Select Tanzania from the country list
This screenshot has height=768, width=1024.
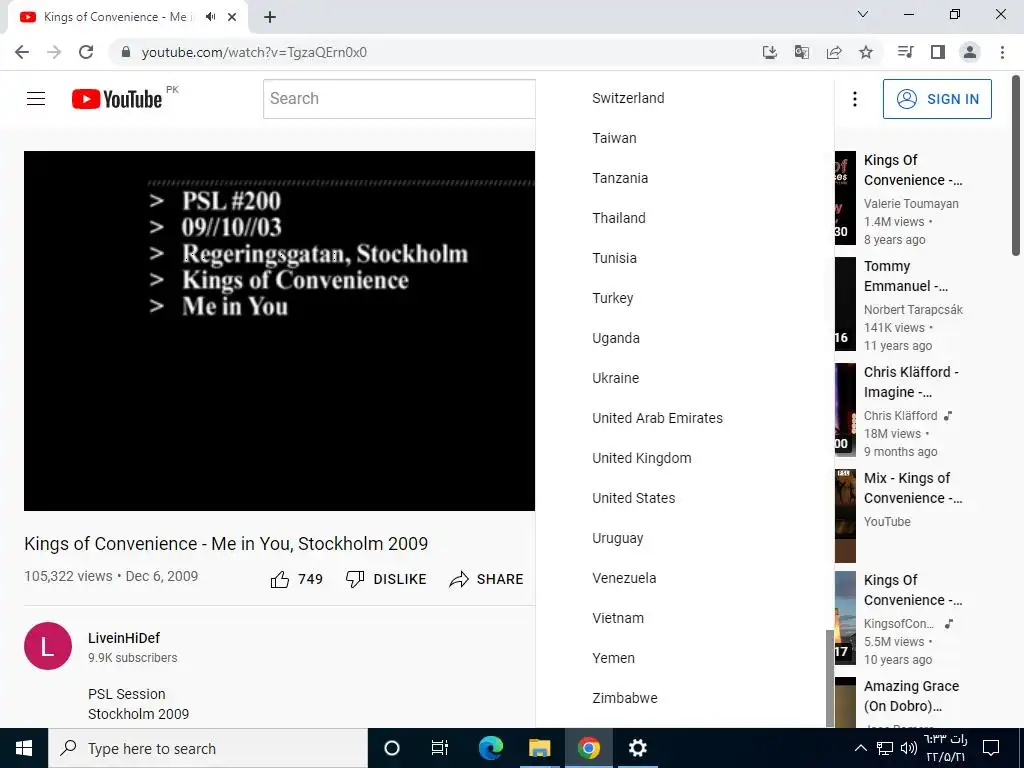pyautogui.click(x=620, y=178)
